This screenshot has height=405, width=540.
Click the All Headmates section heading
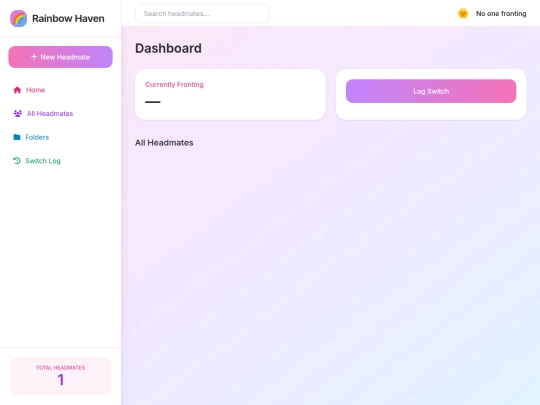[x=164, y=143]
